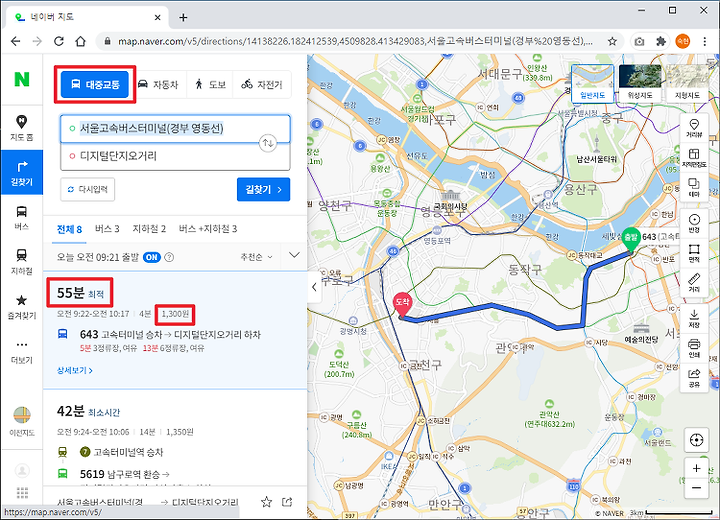The width and height of the screenshot is (720, 520).
Task: Click the 643 bus label on the map
Action: (x=659, y=237)
